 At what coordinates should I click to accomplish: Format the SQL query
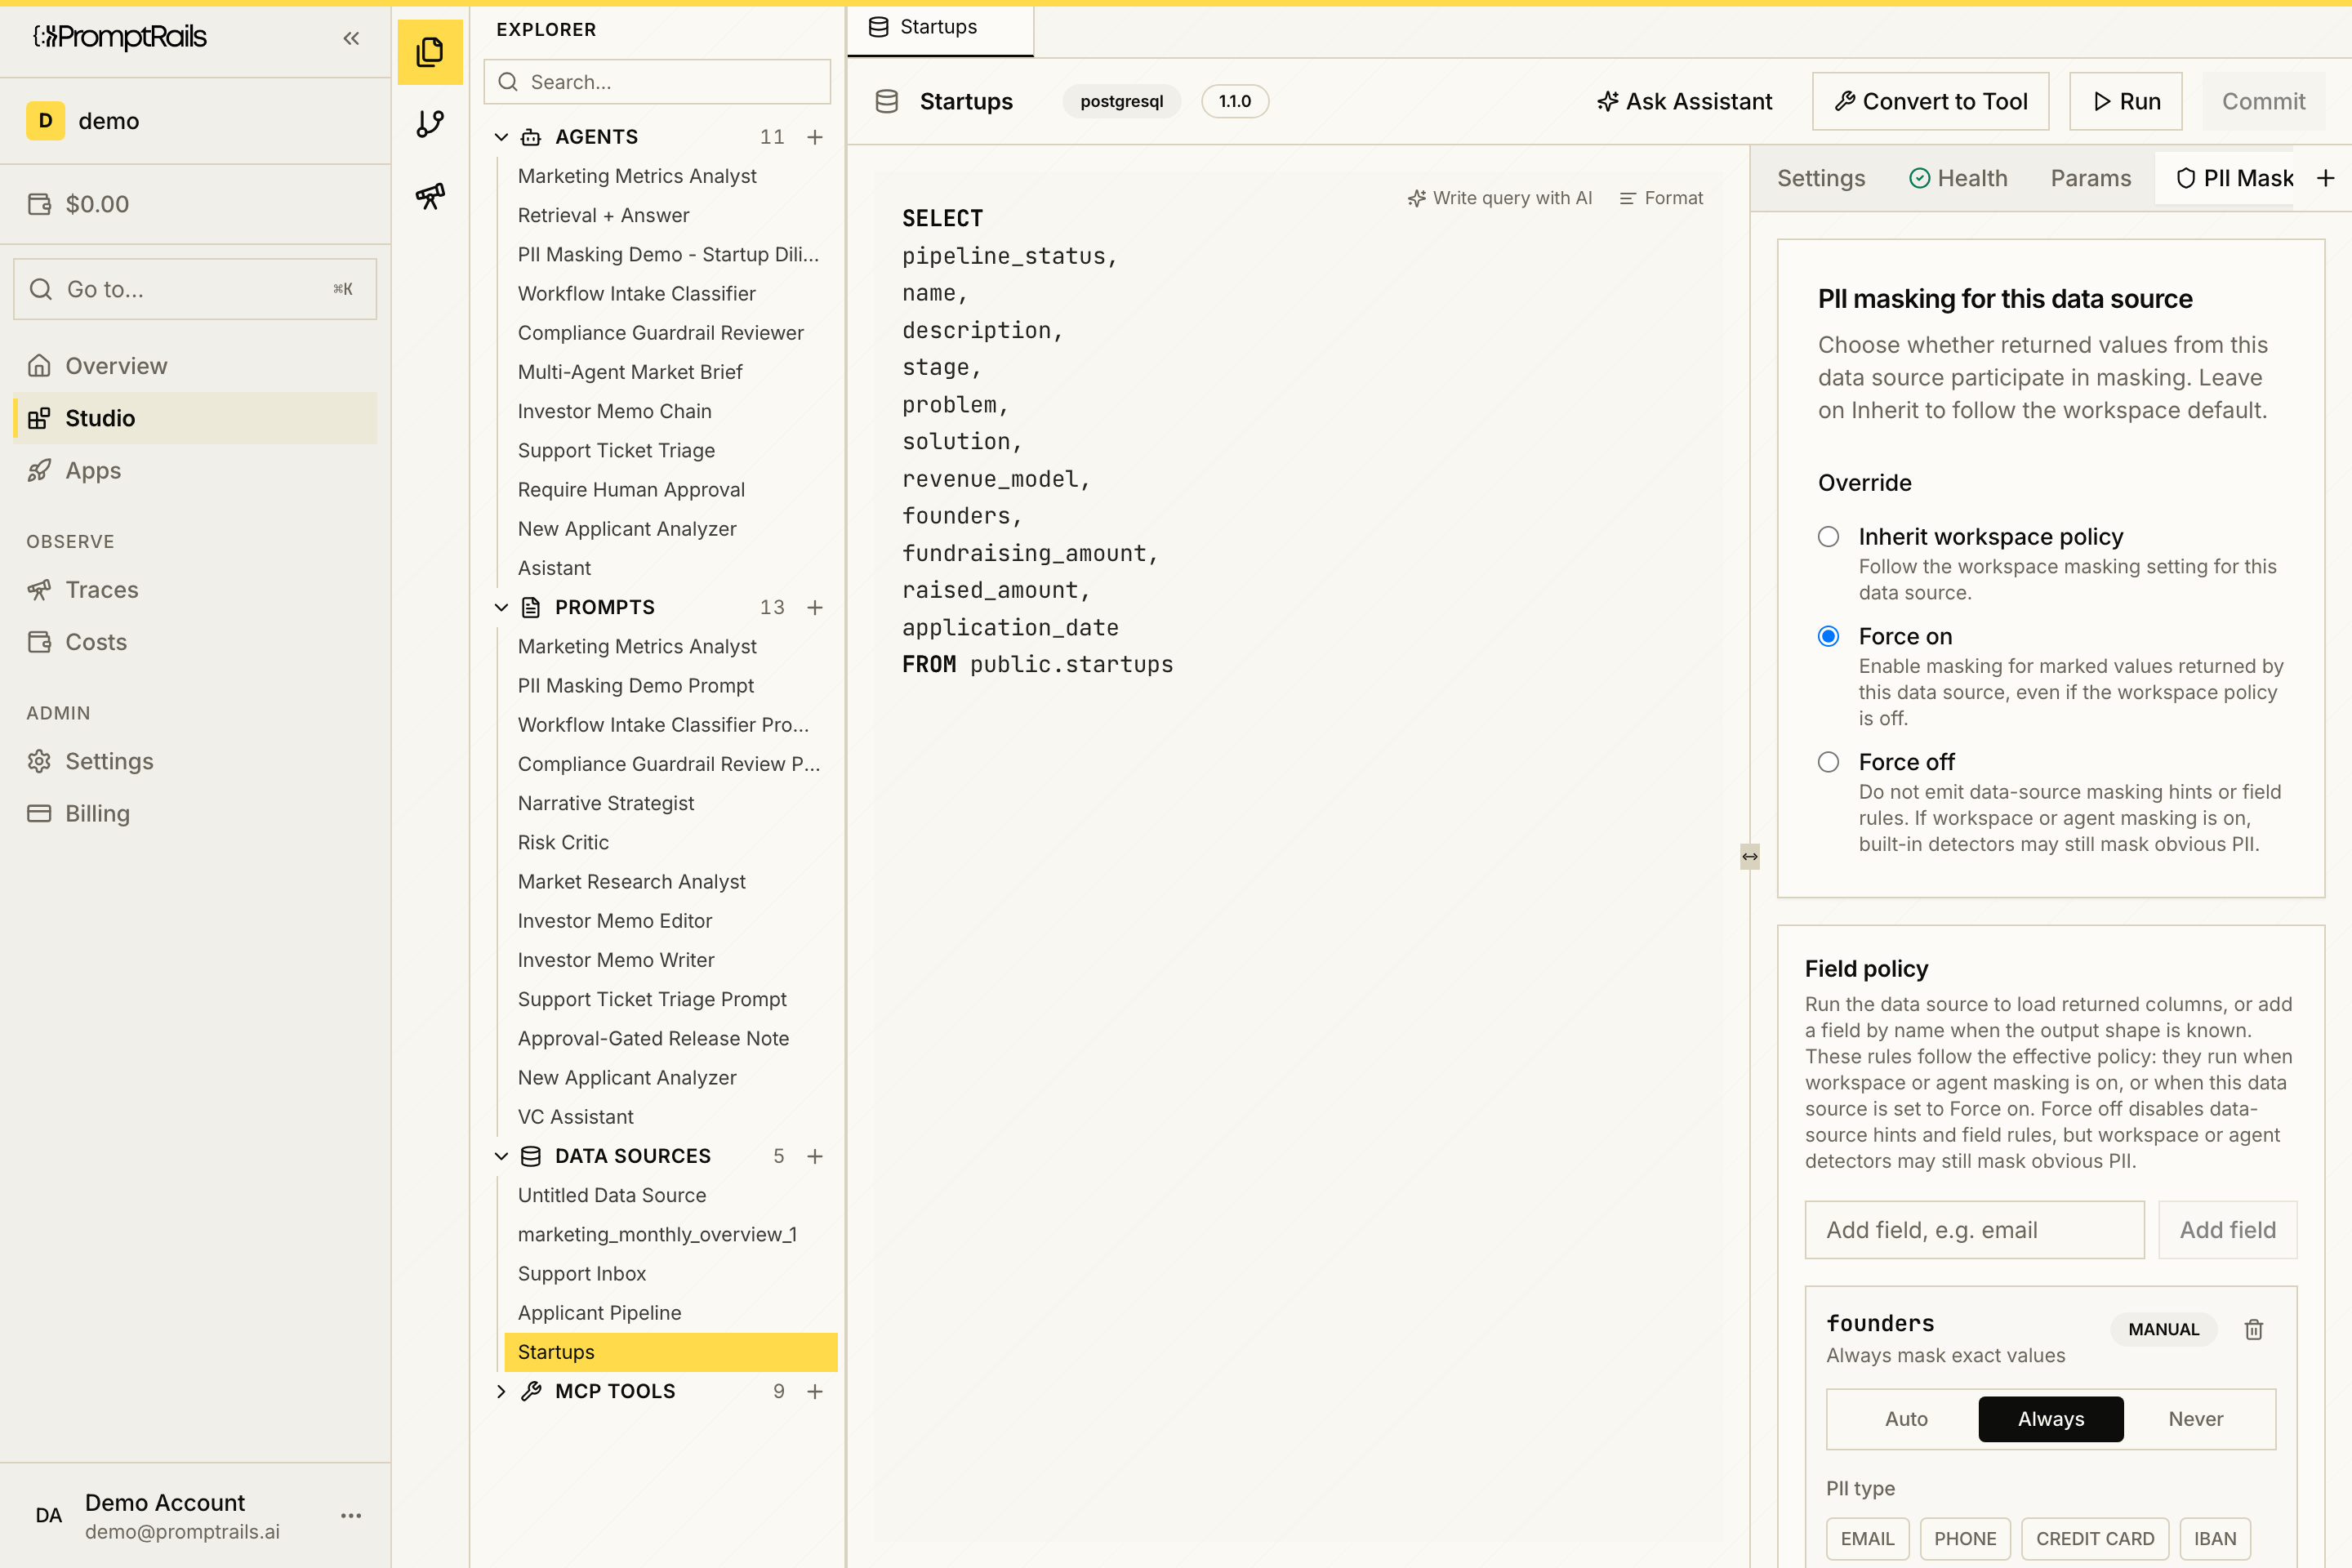coord(1661,198)
